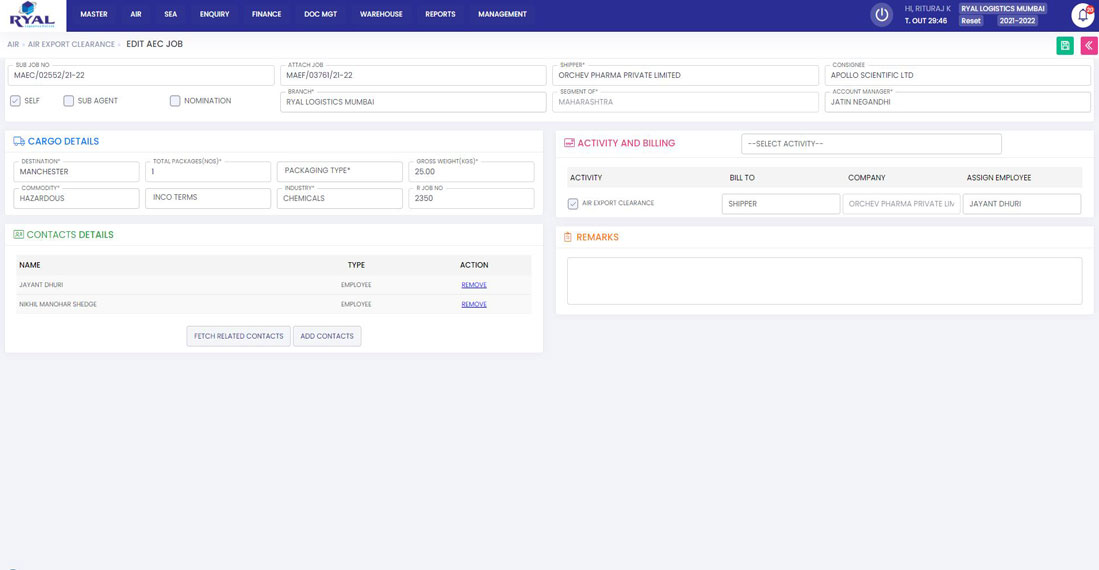Click the Ryal Logistics Mumbai header badge

point(1003,8)
